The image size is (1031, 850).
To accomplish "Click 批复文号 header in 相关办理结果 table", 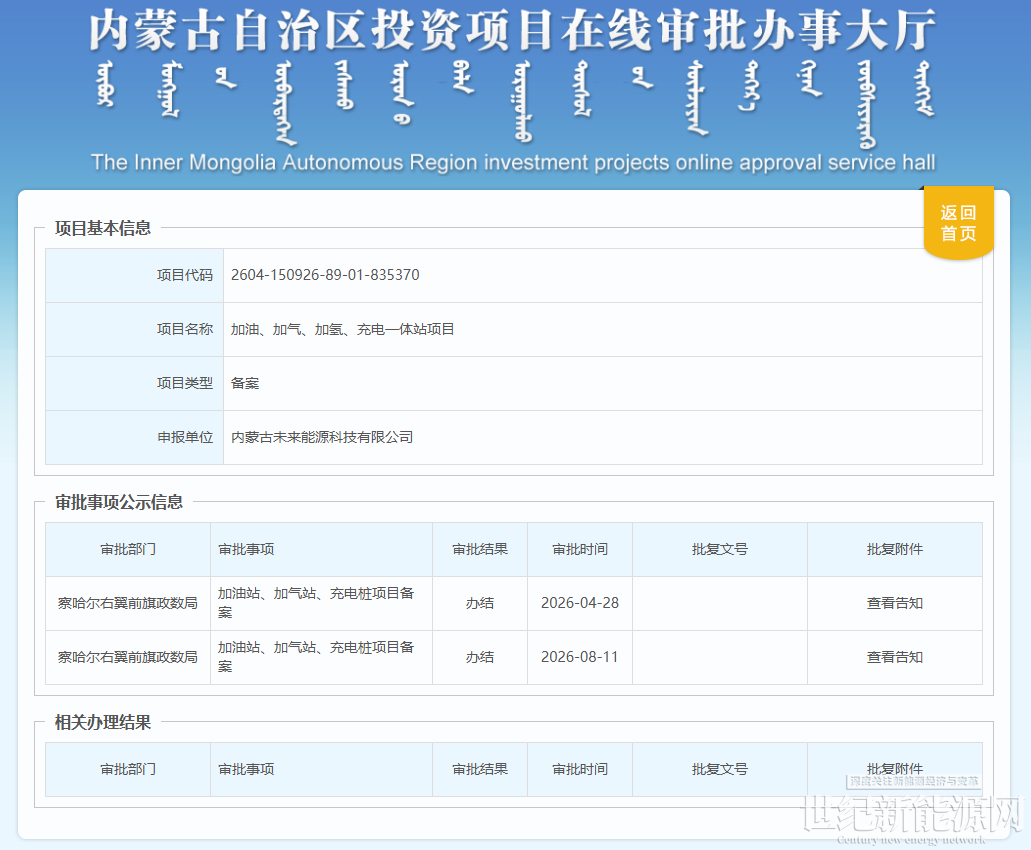I will tap(719, 769).
